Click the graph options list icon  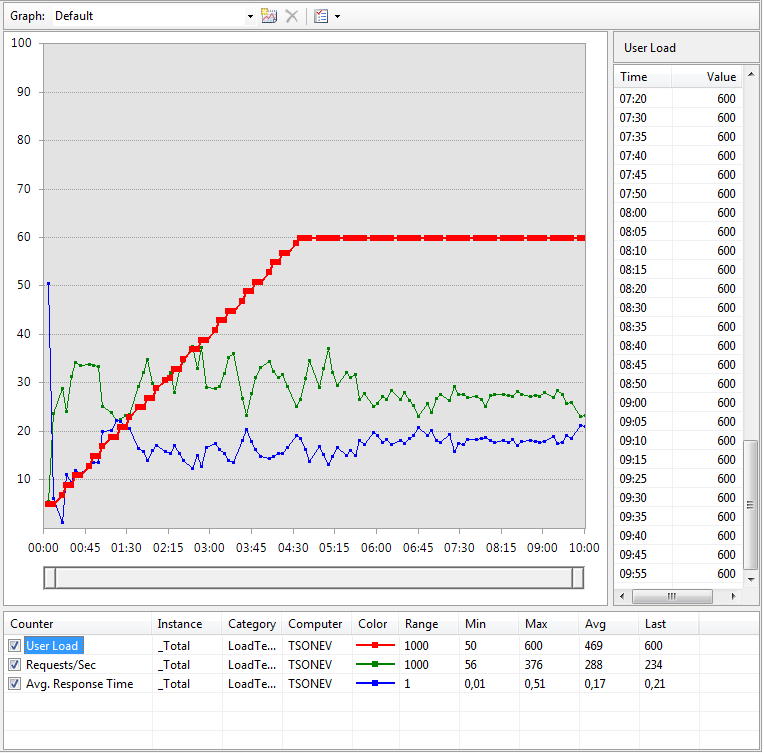321,16
